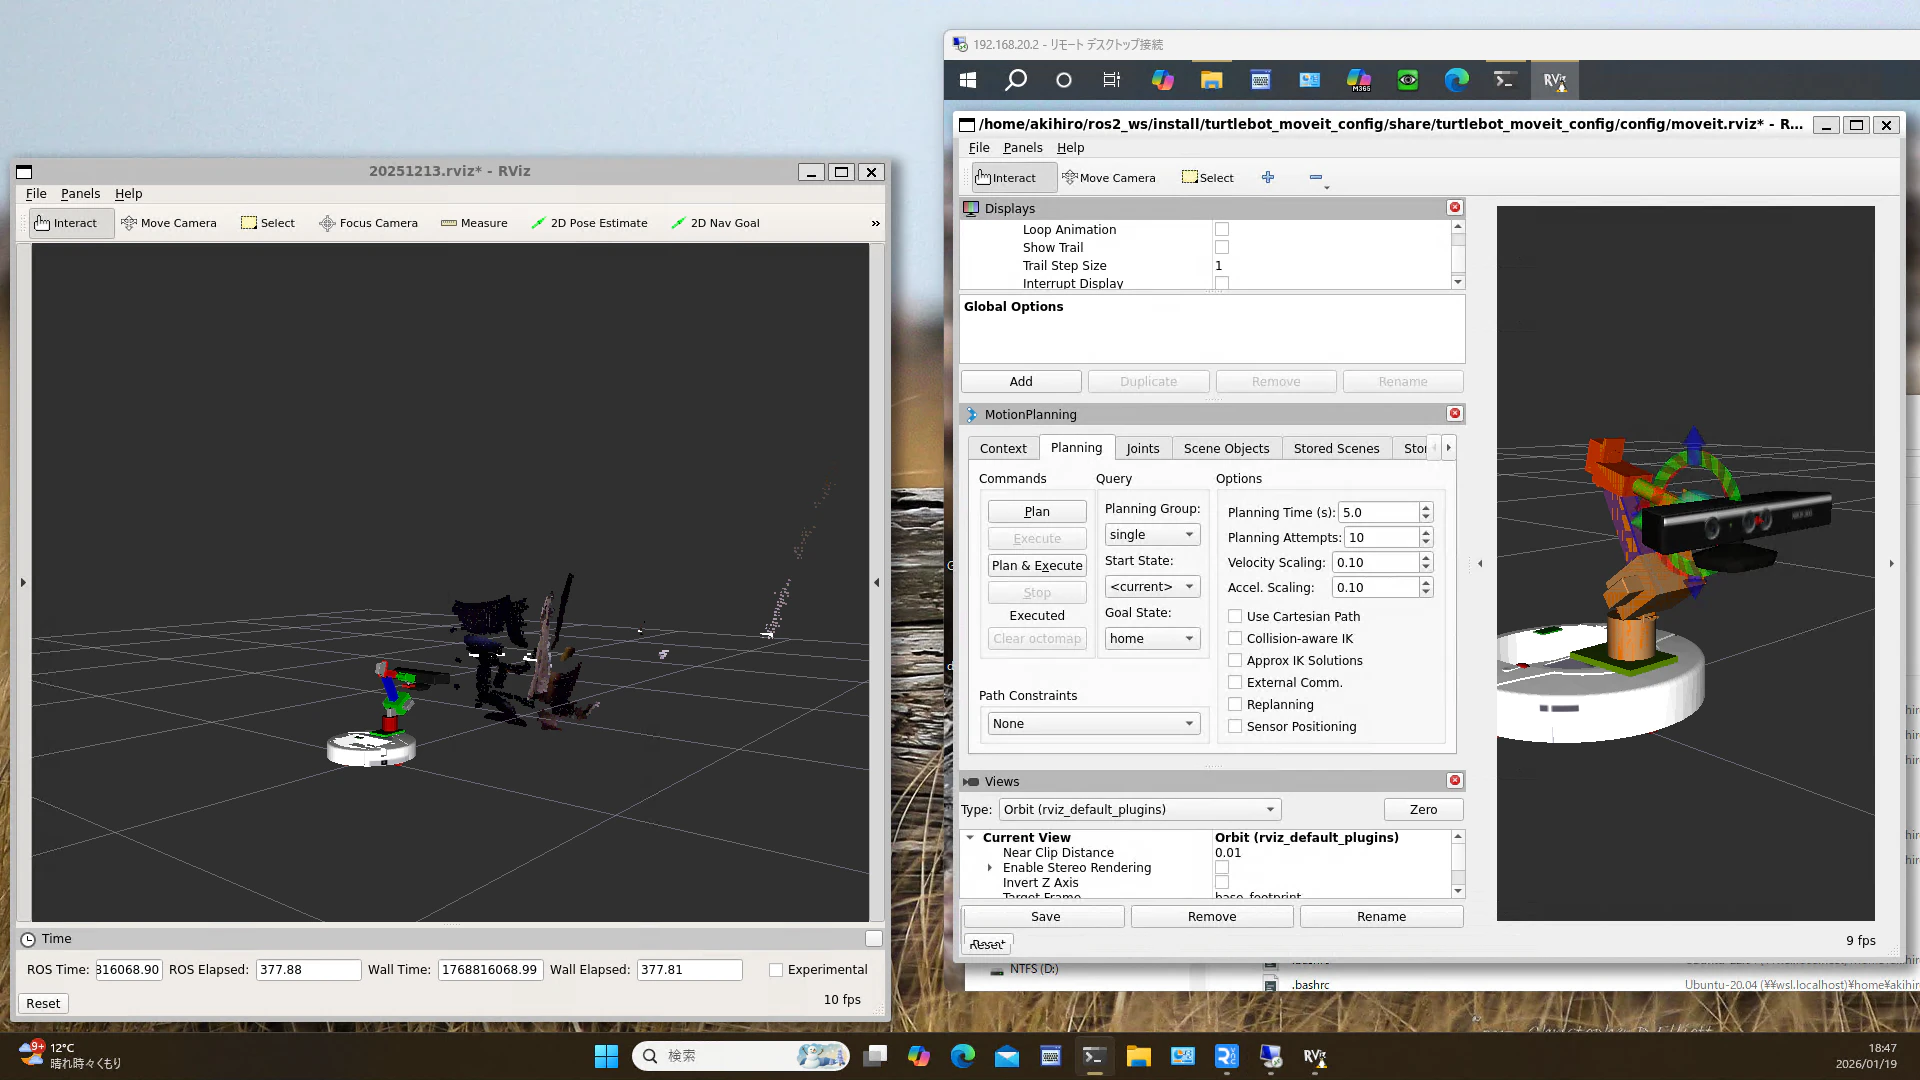The image size is (1920, 1080).
Task: Open the RViz icon on the taskbar
Action: point(1314,1056)
